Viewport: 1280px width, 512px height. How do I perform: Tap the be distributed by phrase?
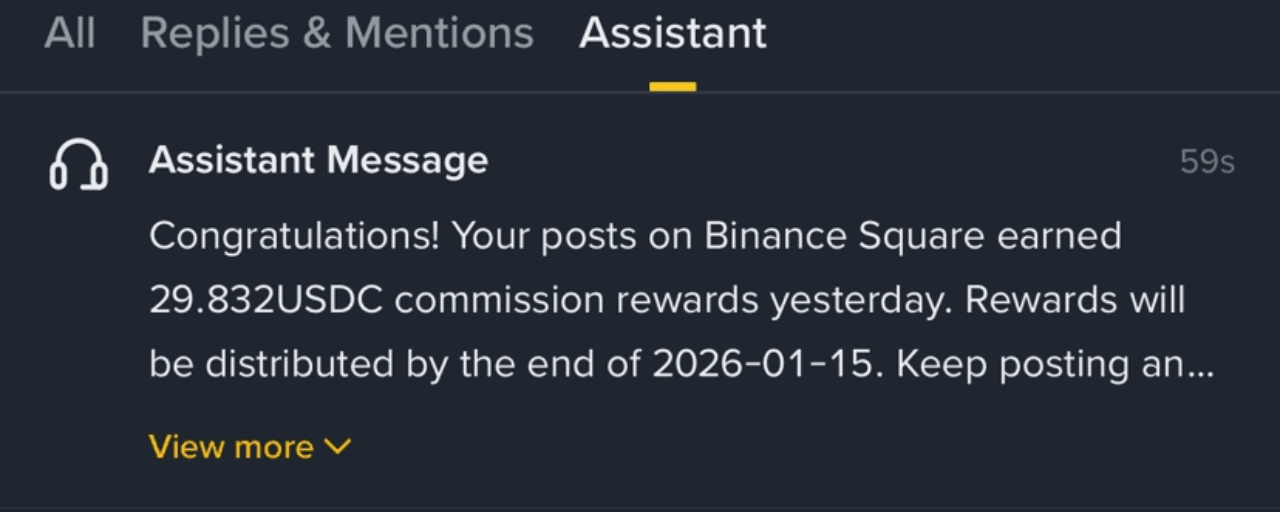tap(298, 364)
